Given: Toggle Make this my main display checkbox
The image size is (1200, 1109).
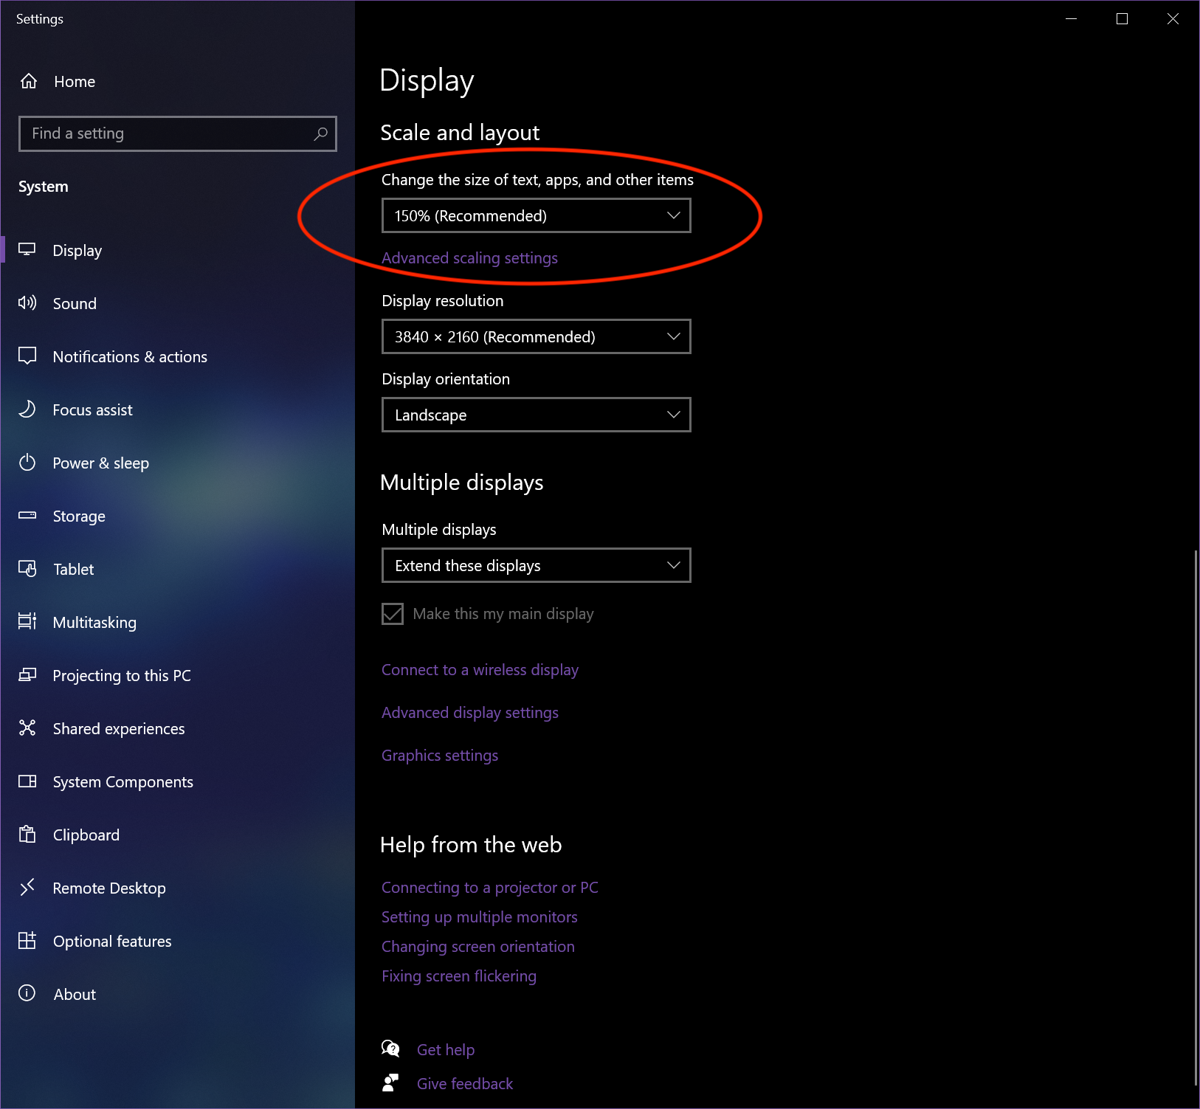Looking at the screenshot, I should coord(393,613).
